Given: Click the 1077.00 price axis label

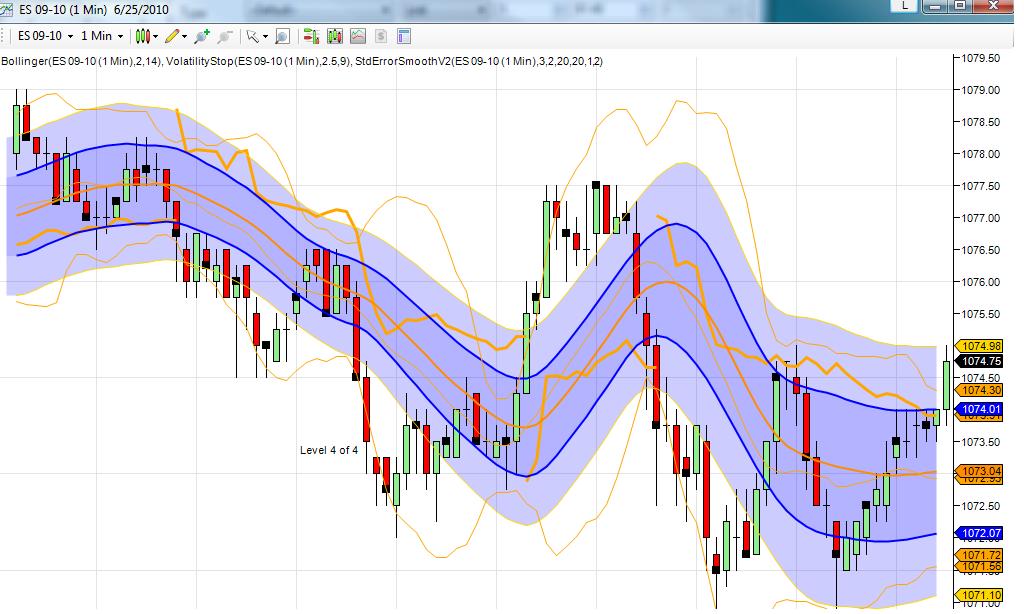Looking at the screenshot, I should coord(980,218).
